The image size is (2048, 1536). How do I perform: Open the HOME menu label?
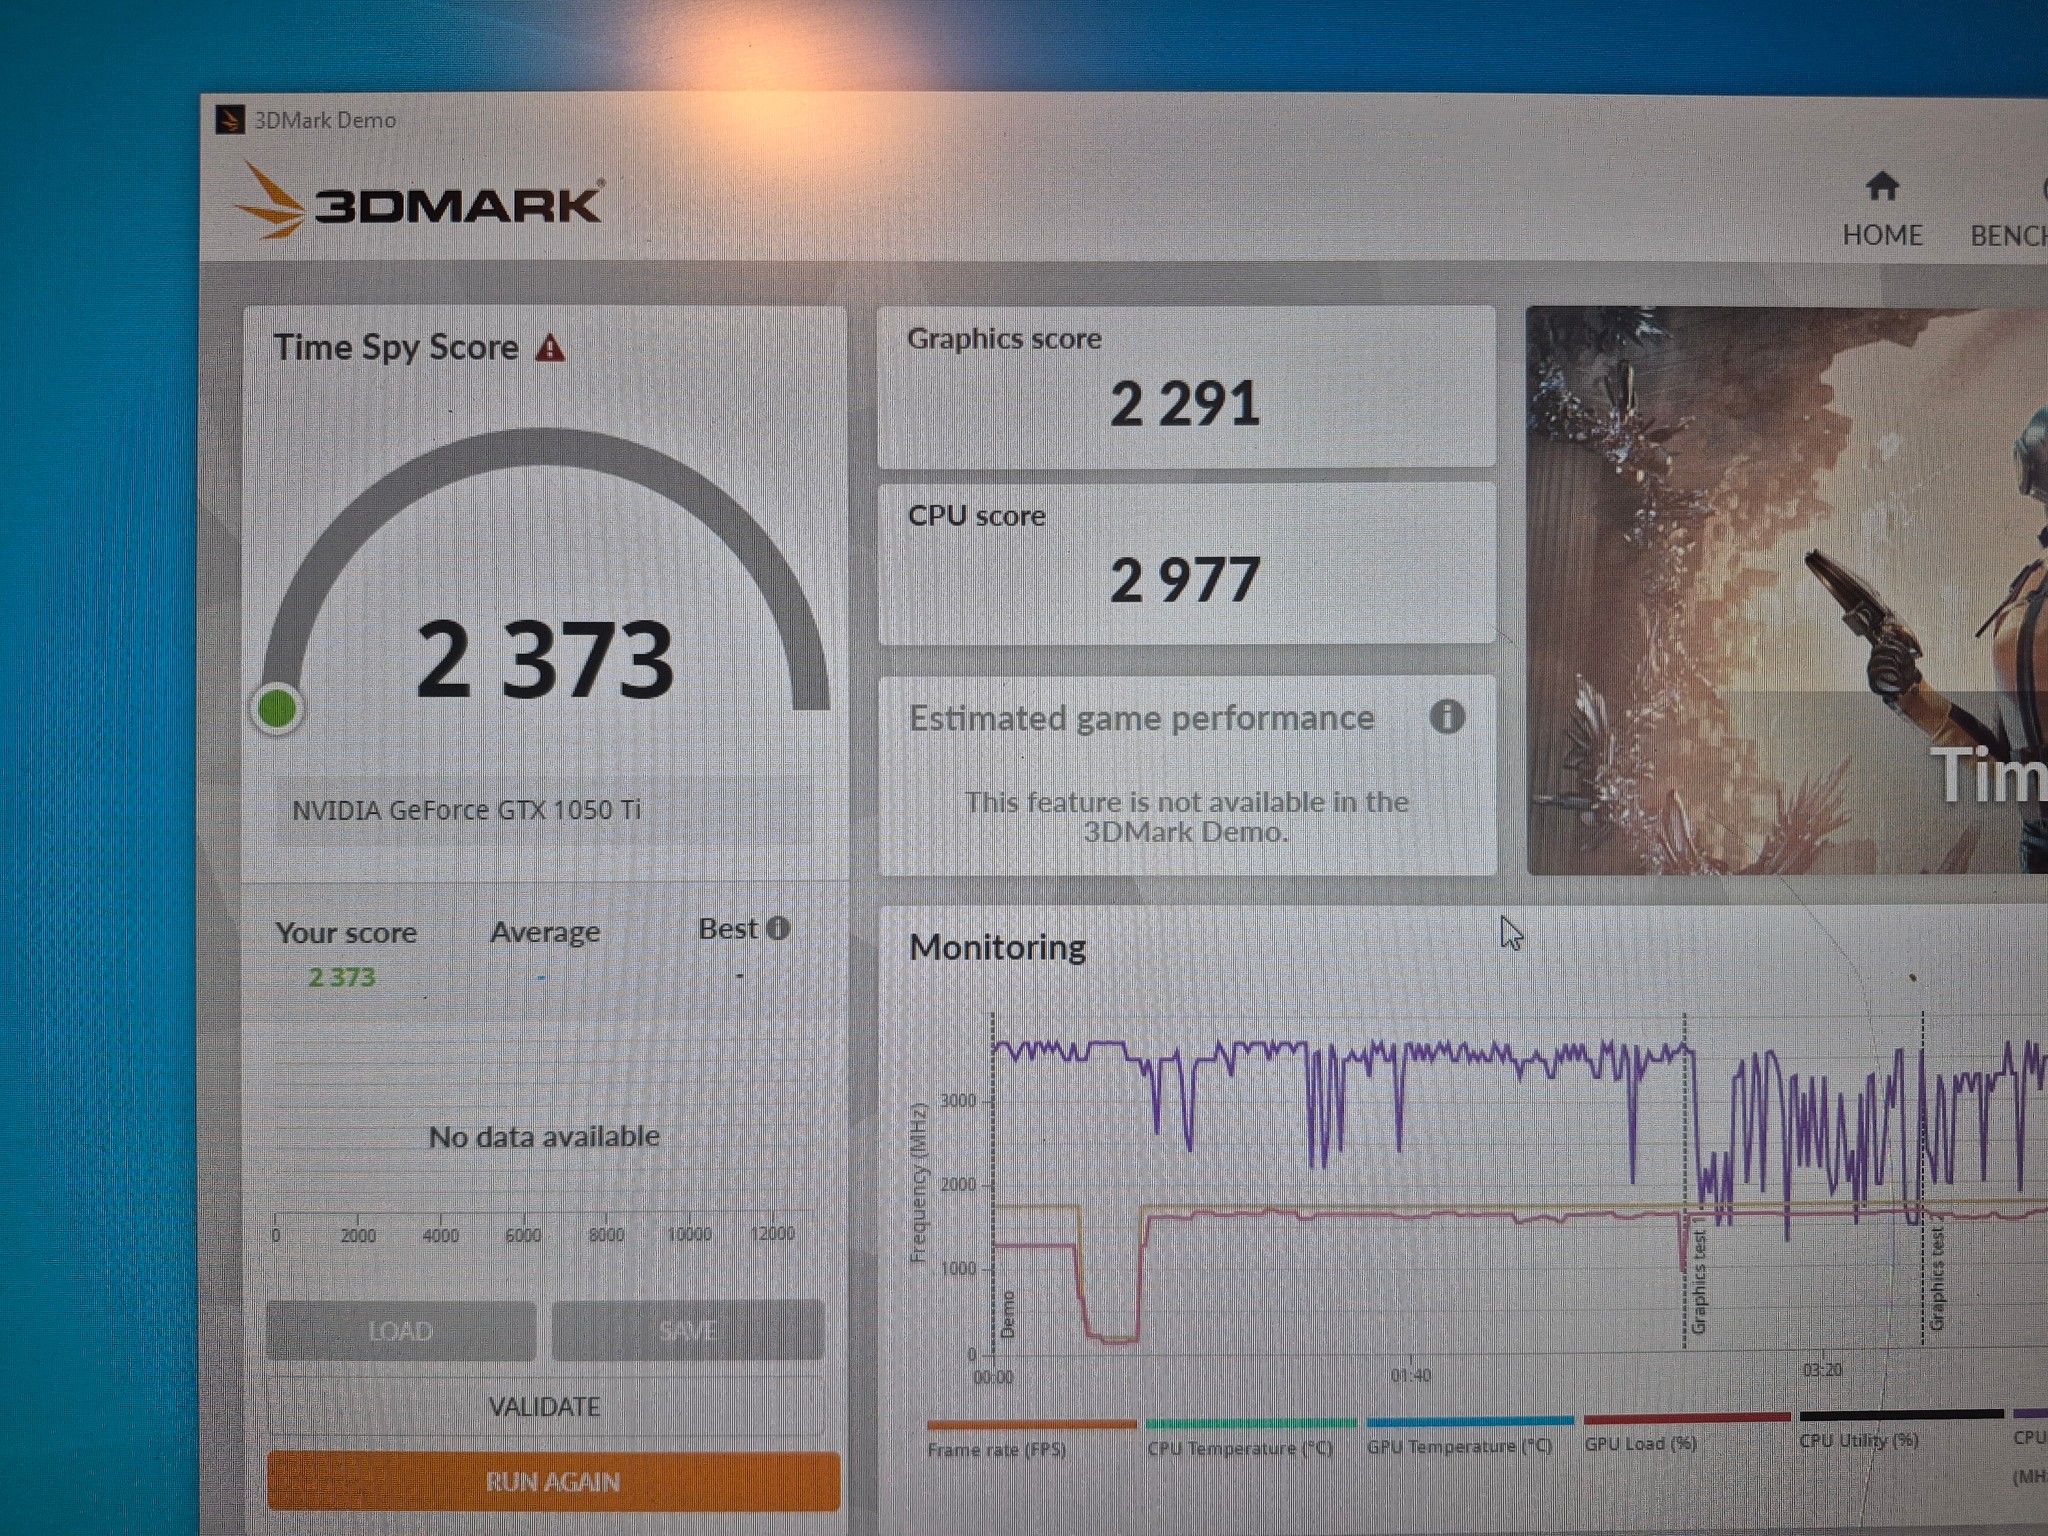1882,235
